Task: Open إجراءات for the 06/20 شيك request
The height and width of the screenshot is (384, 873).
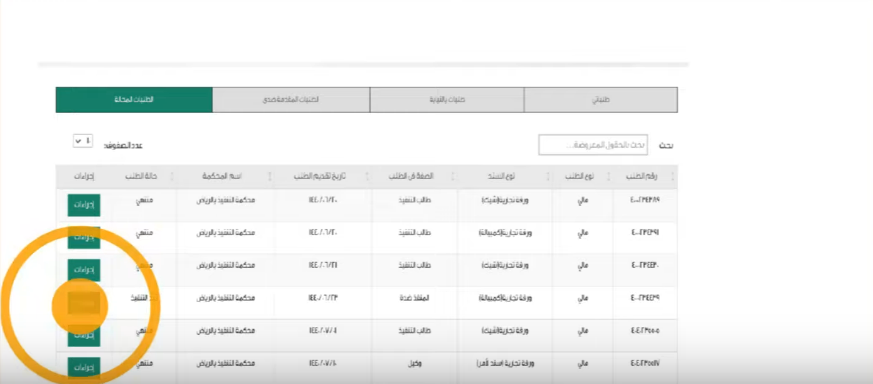Action: tap(84, 205)
